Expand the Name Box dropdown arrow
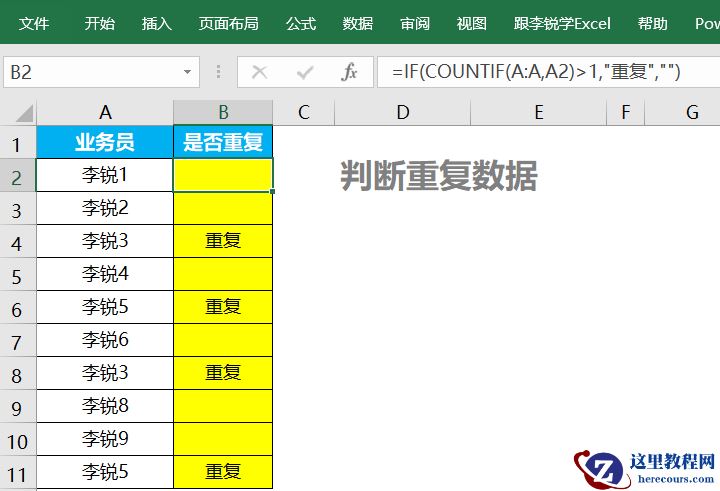This screenshot has width=720, height=491. (x=187, y=72)
